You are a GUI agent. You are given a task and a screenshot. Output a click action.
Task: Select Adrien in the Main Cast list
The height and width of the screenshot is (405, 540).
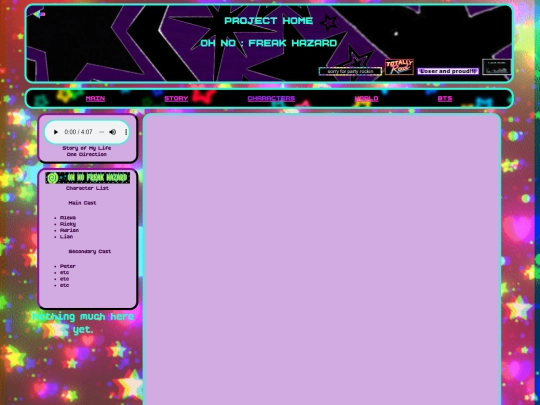[69, 230]
